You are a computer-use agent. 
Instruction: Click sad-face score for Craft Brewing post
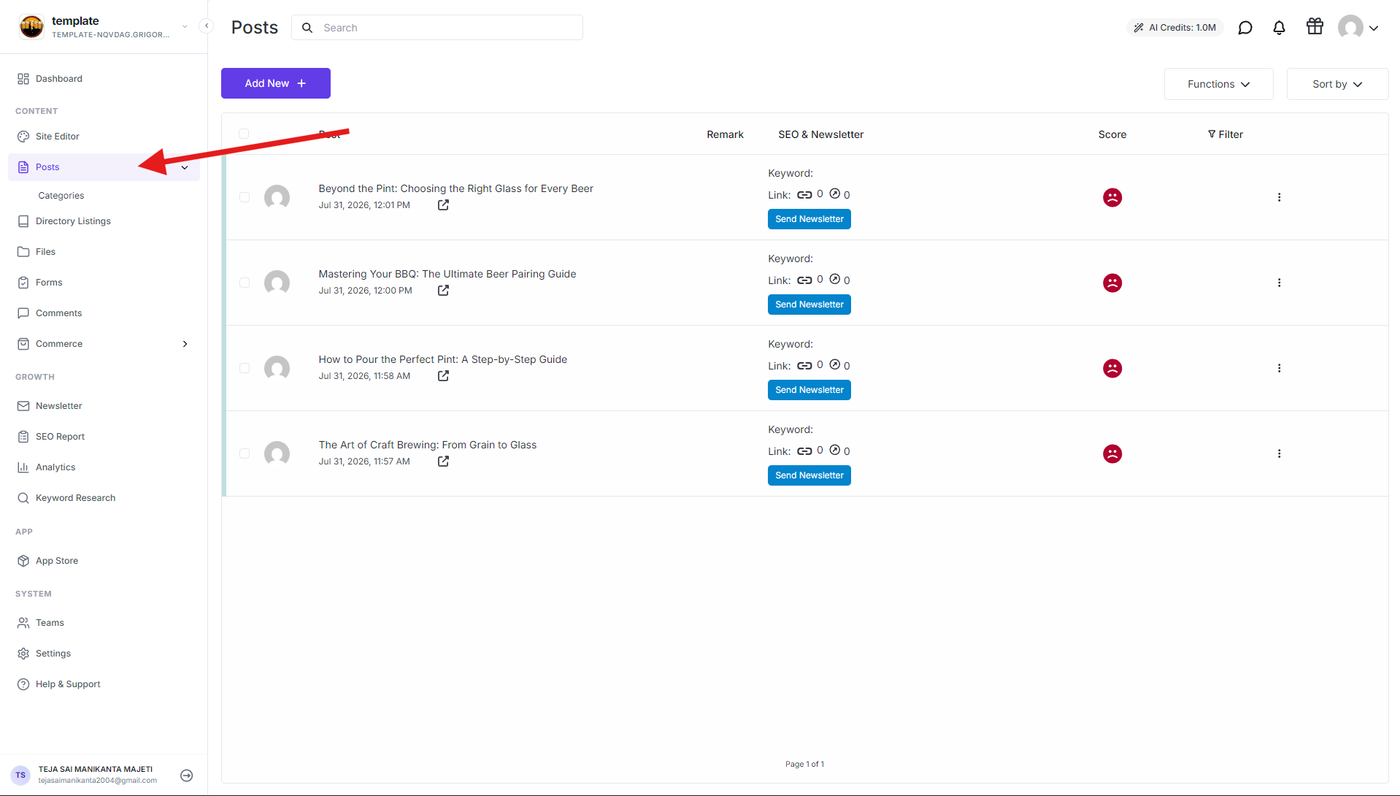(x=1112, y=454)
